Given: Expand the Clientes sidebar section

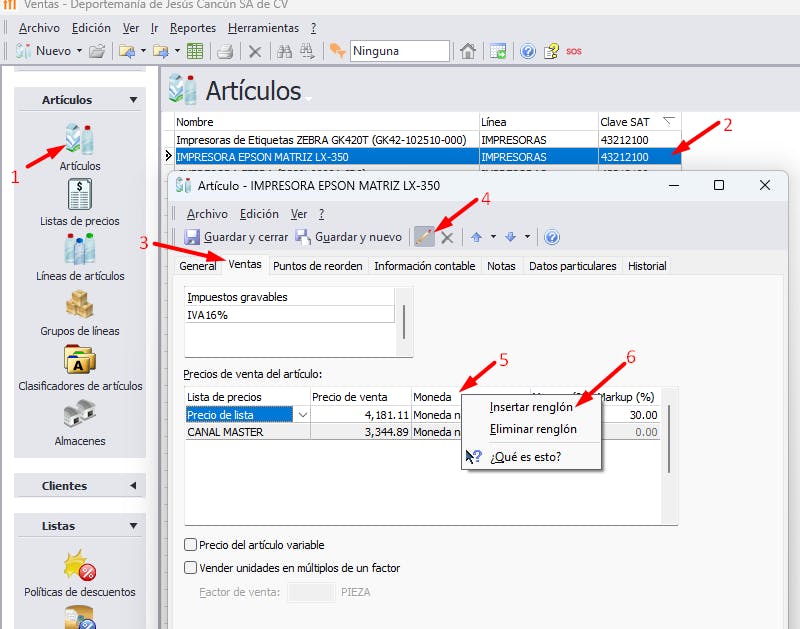Looking at the screenshot, I should click(x=133, y=486).
